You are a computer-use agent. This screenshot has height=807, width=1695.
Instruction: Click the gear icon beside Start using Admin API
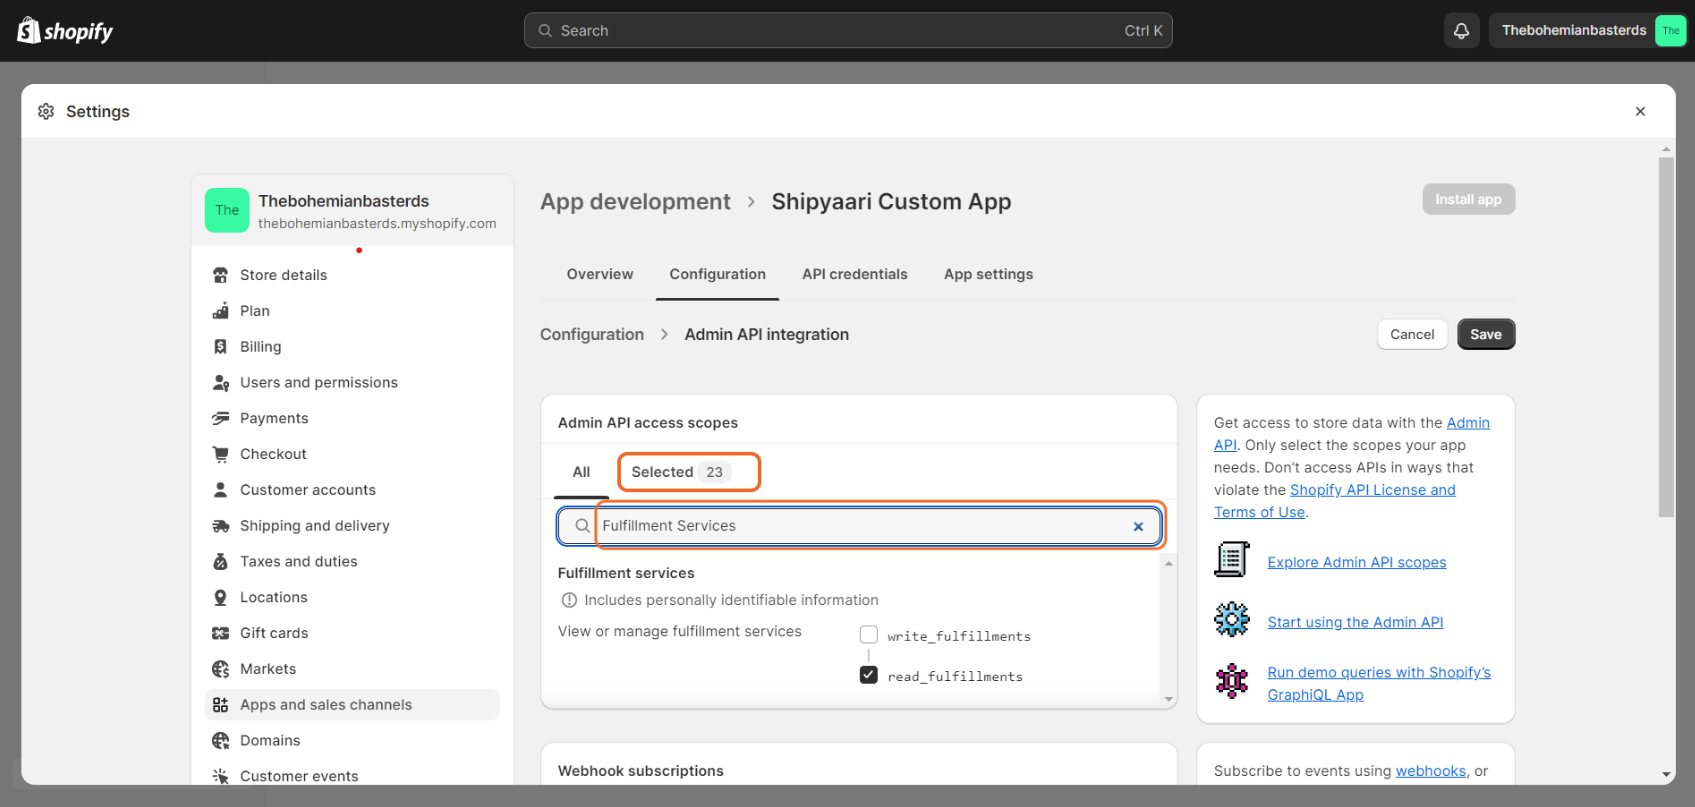coord(1232,620)
